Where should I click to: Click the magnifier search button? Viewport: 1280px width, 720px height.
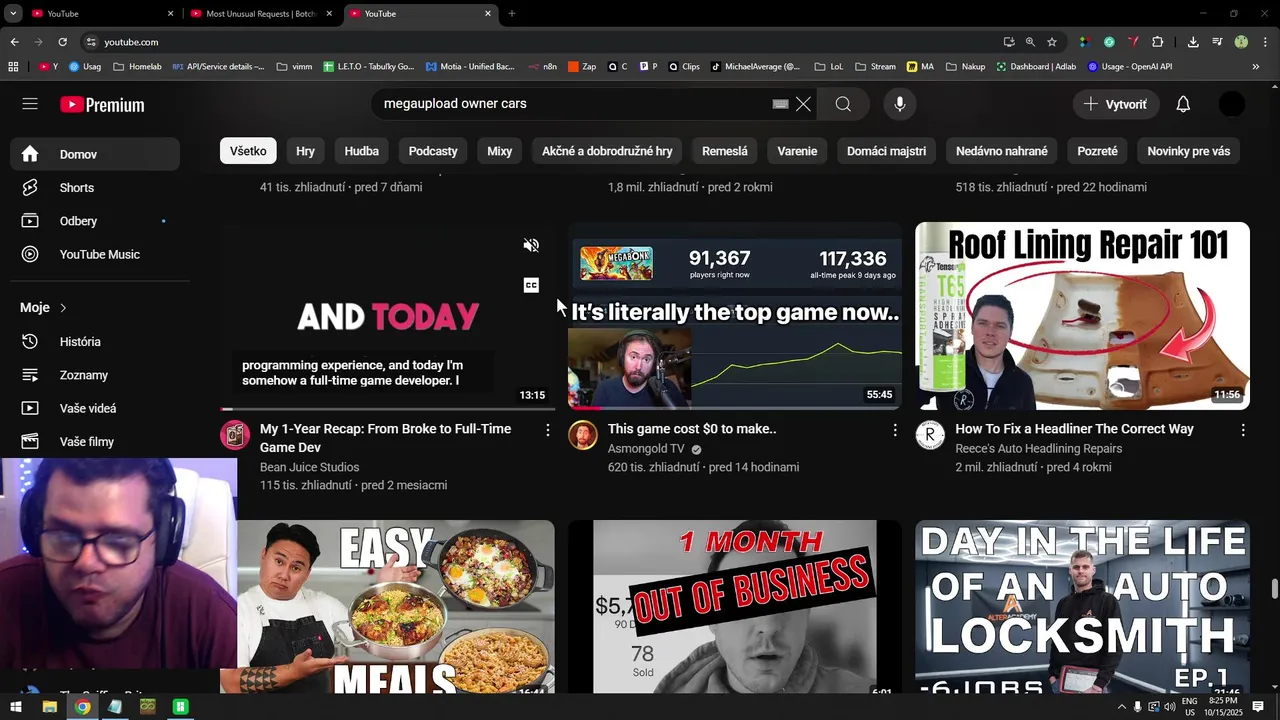[x=843, y=104]
